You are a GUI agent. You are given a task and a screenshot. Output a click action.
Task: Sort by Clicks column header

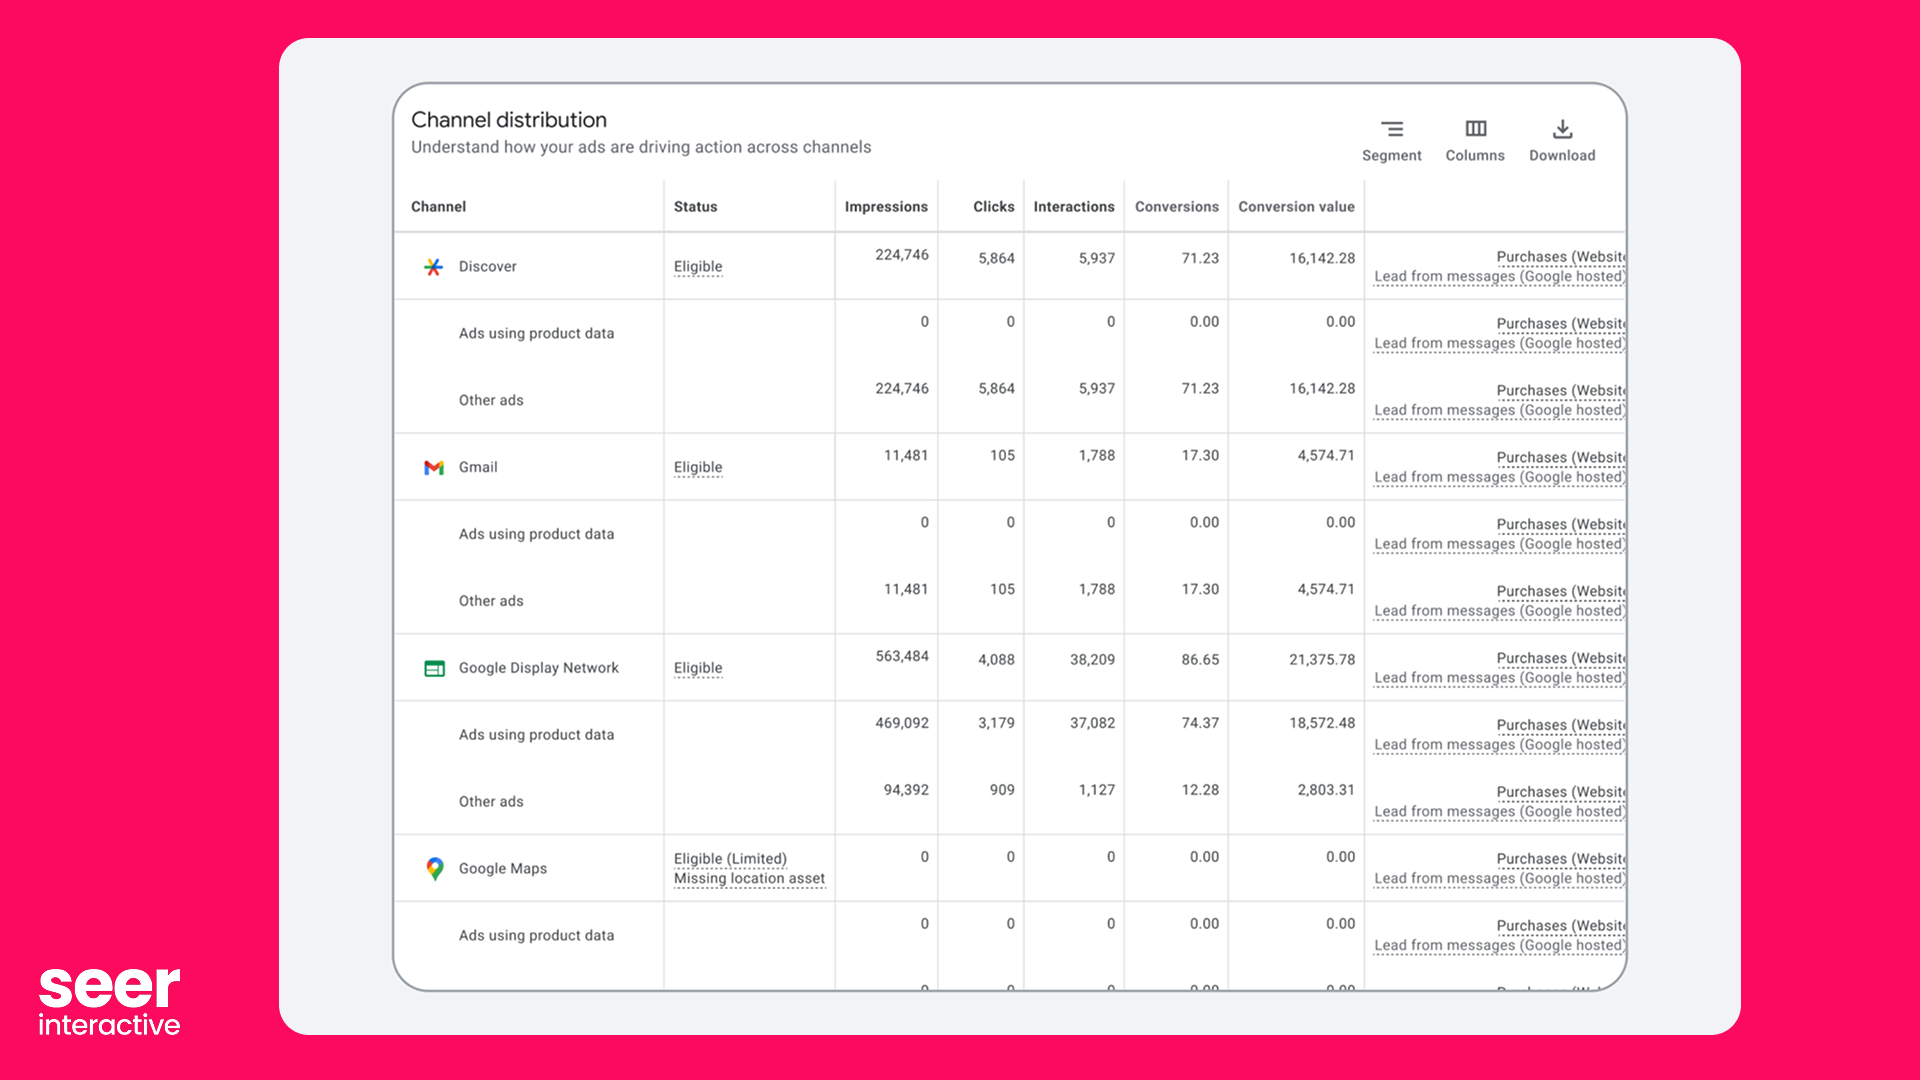(993, 207)
